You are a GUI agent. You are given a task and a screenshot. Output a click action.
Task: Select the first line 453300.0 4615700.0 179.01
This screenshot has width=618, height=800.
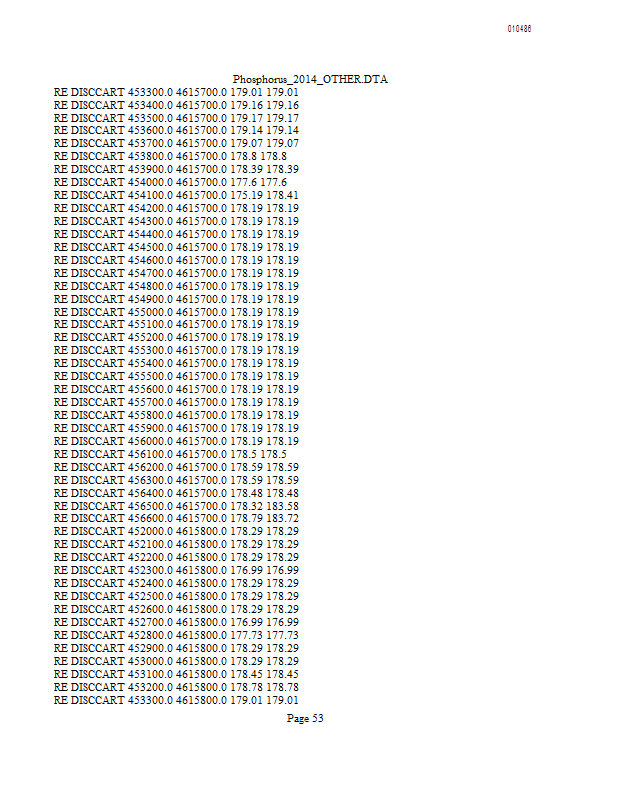coord(176,92)
